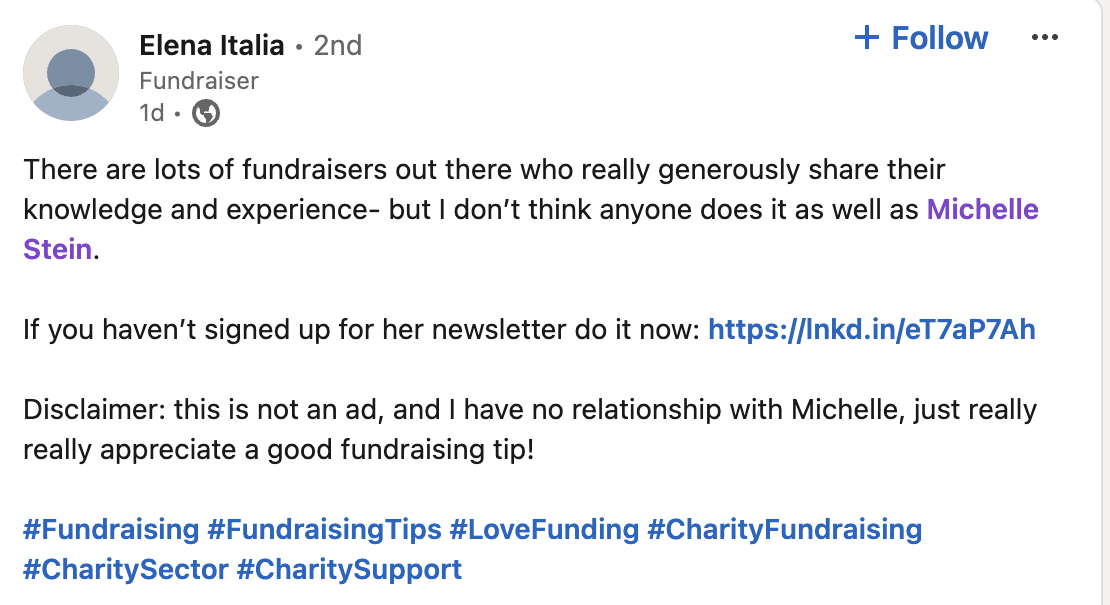Go to the #CharitySector hashtag

125,569
